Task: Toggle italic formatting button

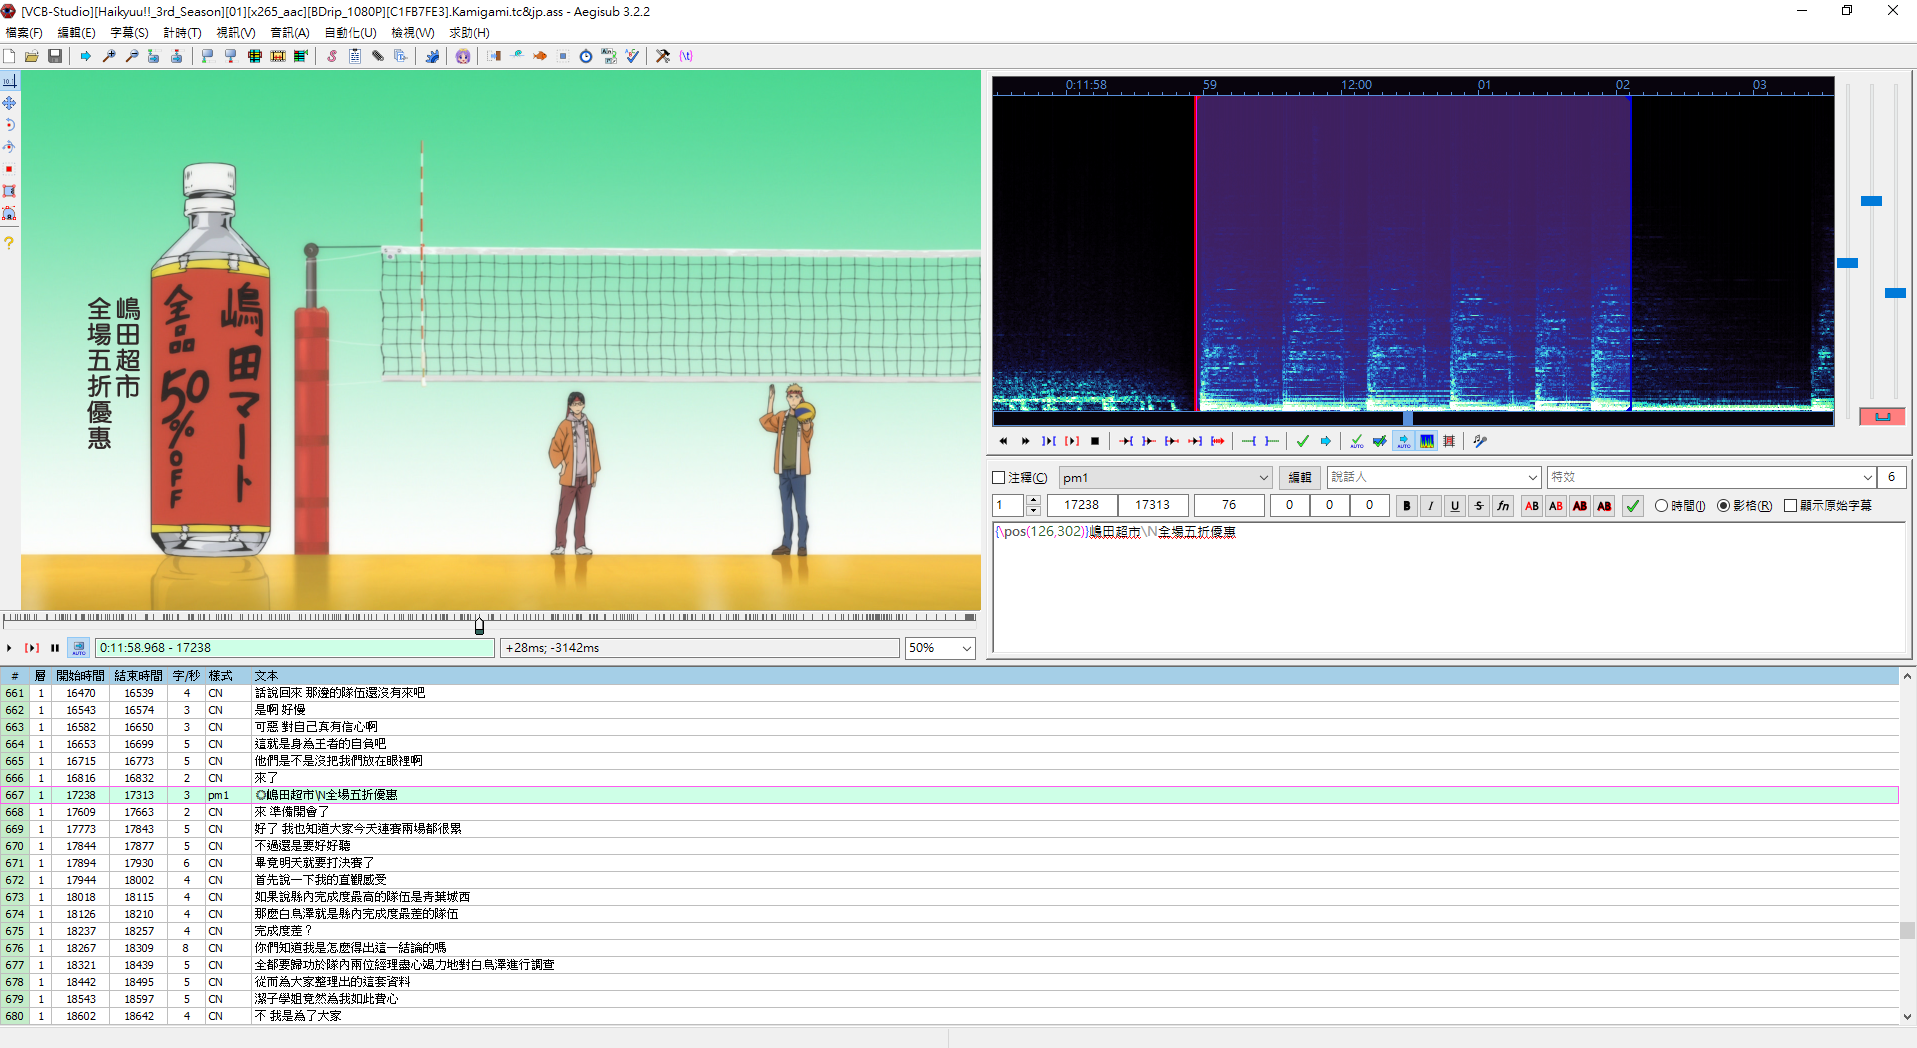Action: [x=1431, y=506]
